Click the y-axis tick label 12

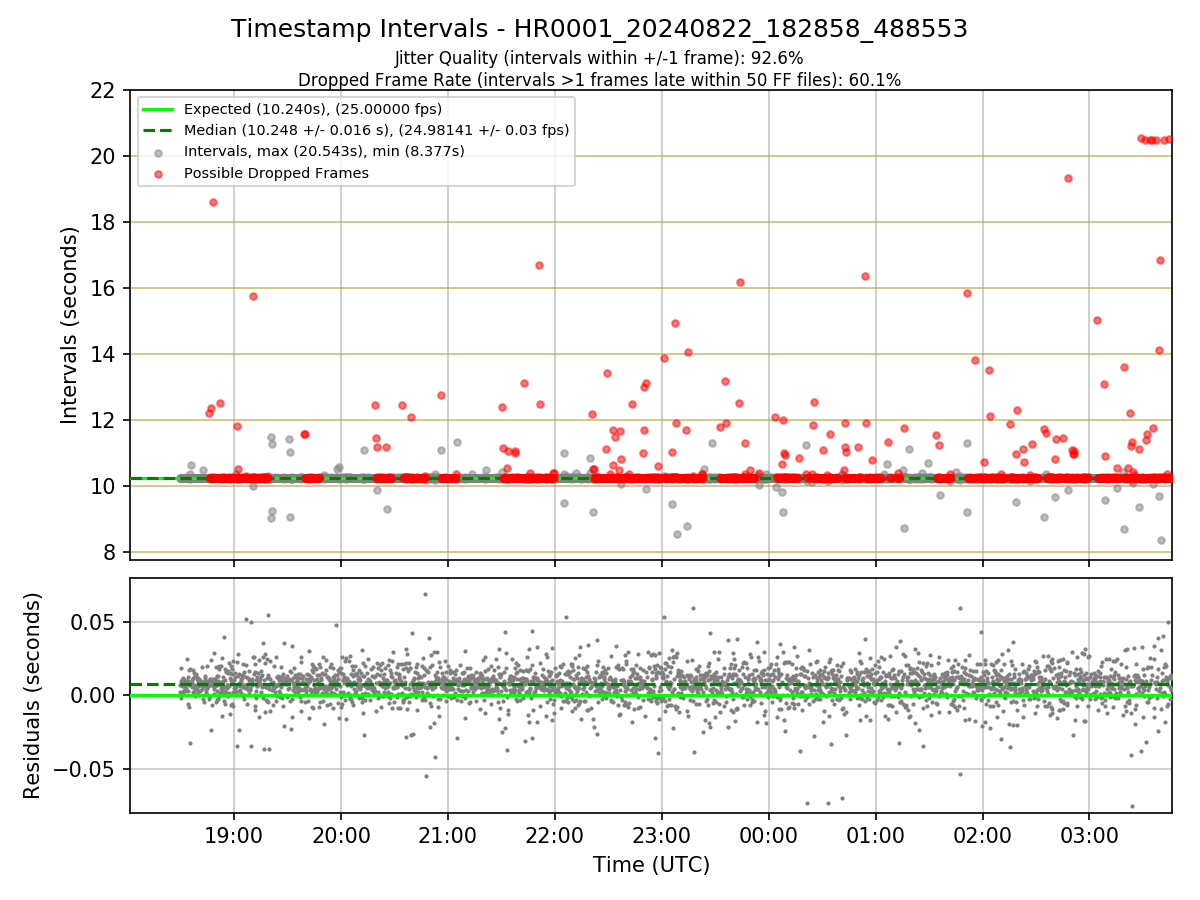click(104, 420)
